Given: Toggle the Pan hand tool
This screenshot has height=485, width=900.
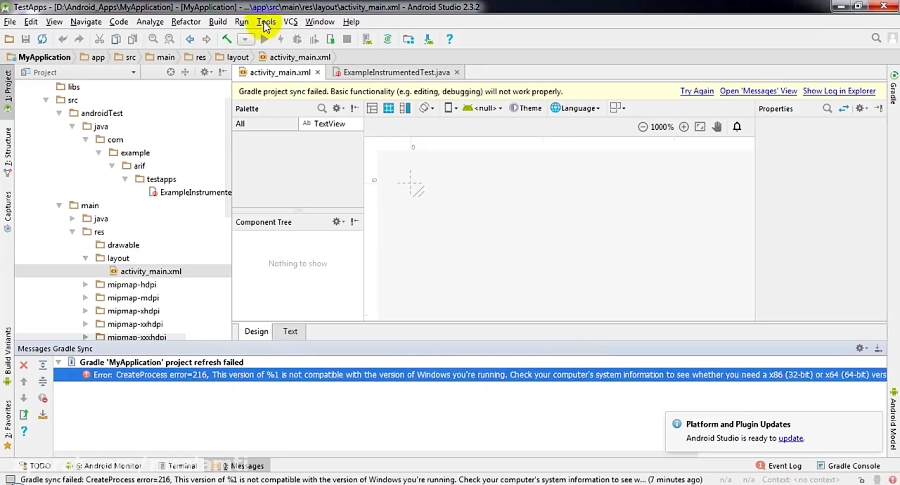Looking at the screenshot, I should (x=717, y=127).
